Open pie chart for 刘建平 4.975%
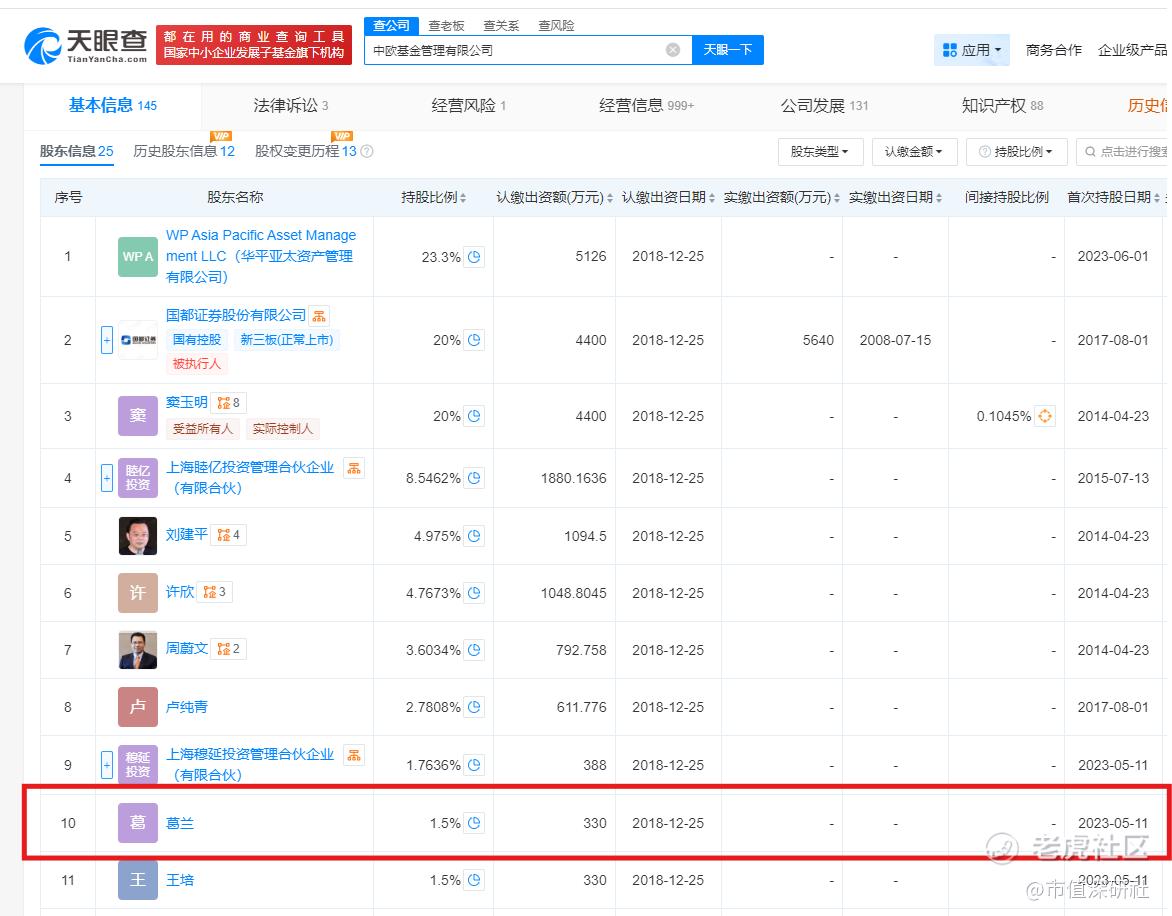The height and width of the screenshot is (916, 1172). click(474, 536)
